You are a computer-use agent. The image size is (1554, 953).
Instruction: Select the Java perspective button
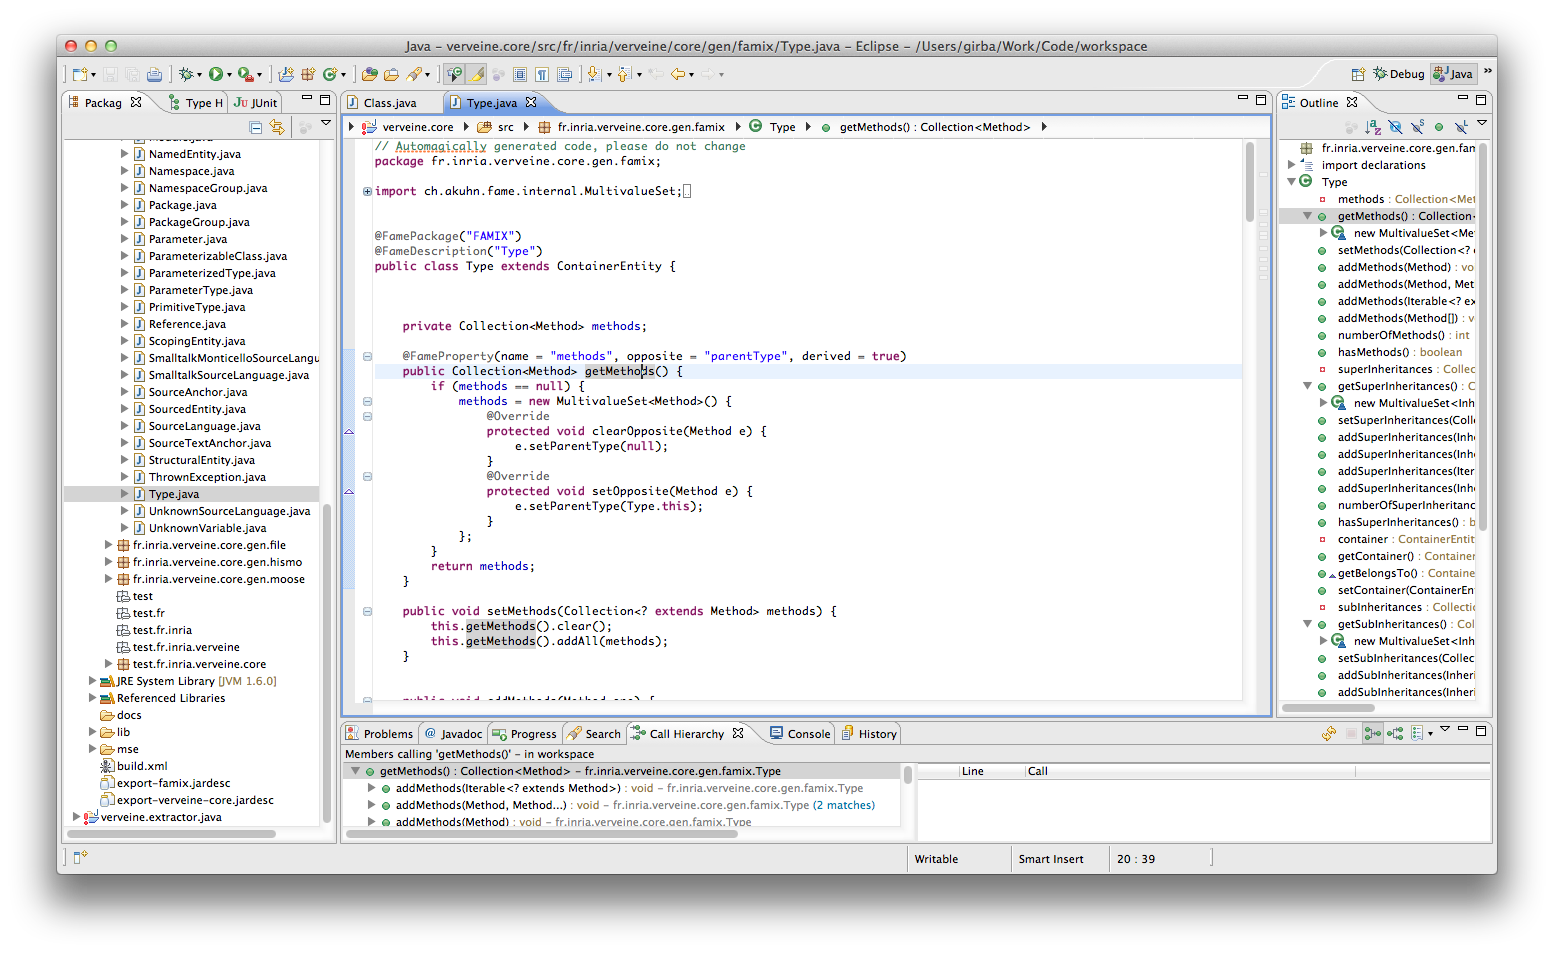click(1453, 74)
